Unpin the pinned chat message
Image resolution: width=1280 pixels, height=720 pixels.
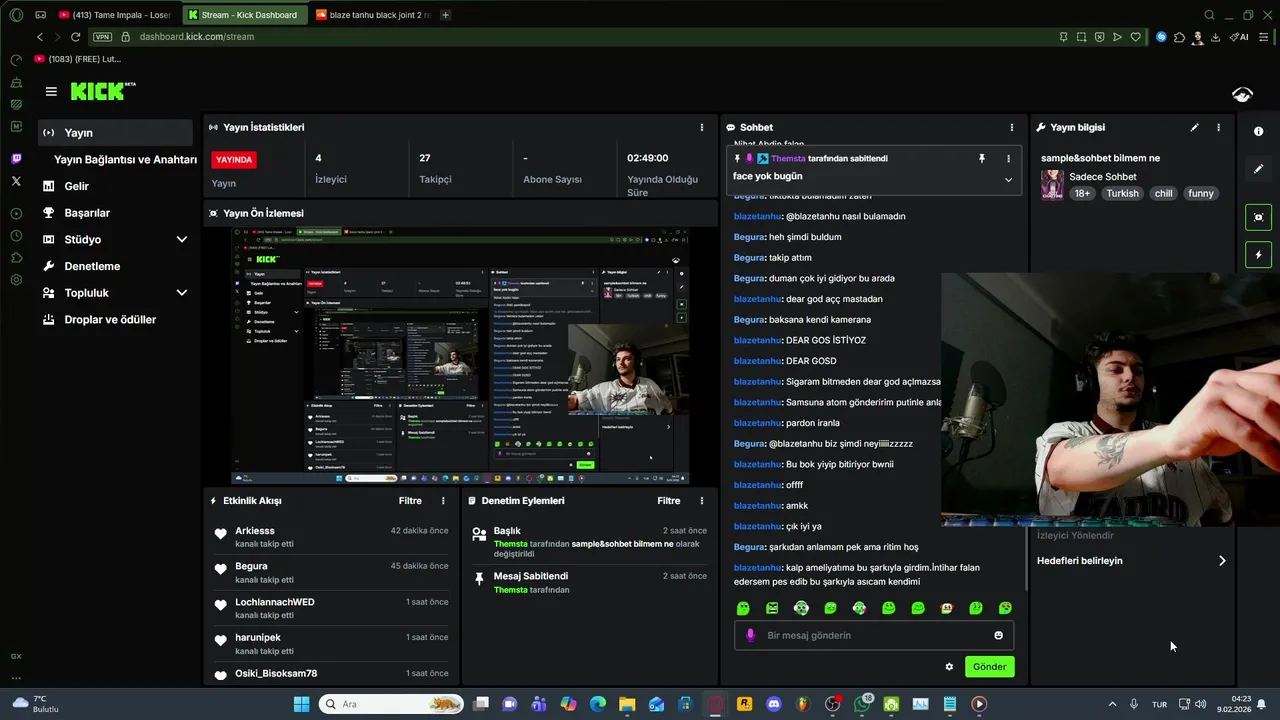[x=982, y=158]
